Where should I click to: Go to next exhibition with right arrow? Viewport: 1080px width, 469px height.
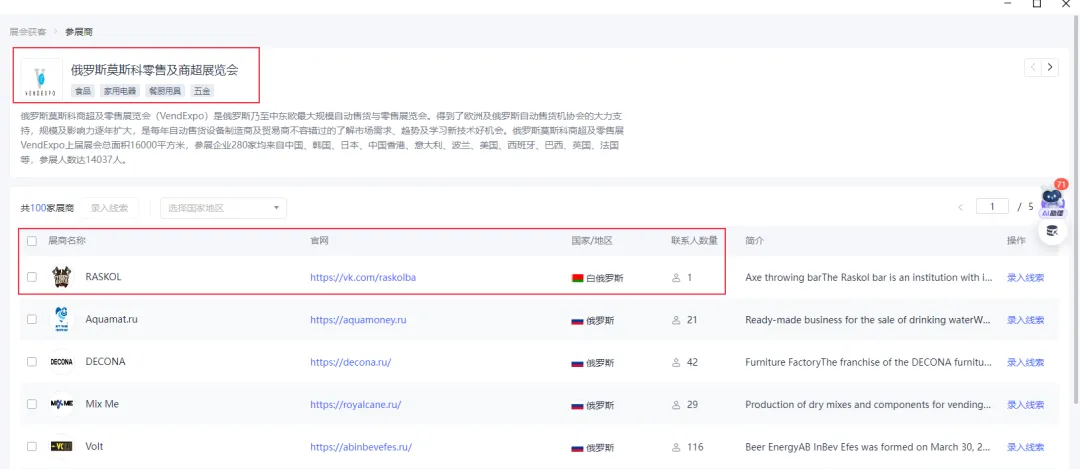[x=1050, y=67]
